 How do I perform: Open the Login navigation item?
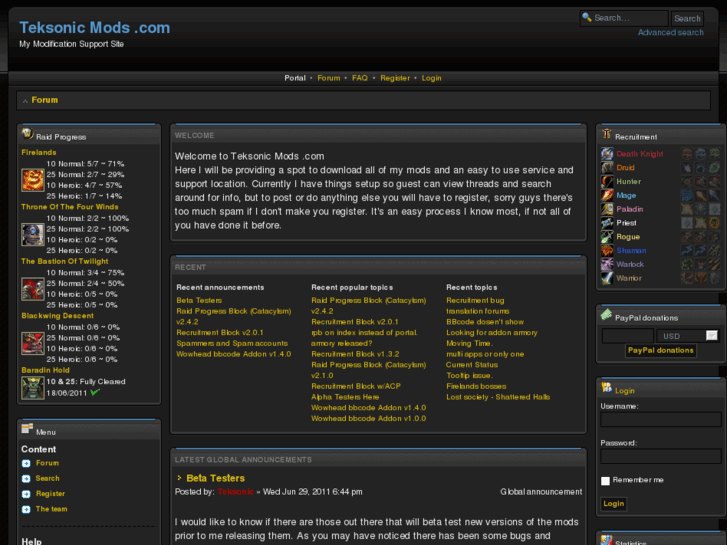431,78
